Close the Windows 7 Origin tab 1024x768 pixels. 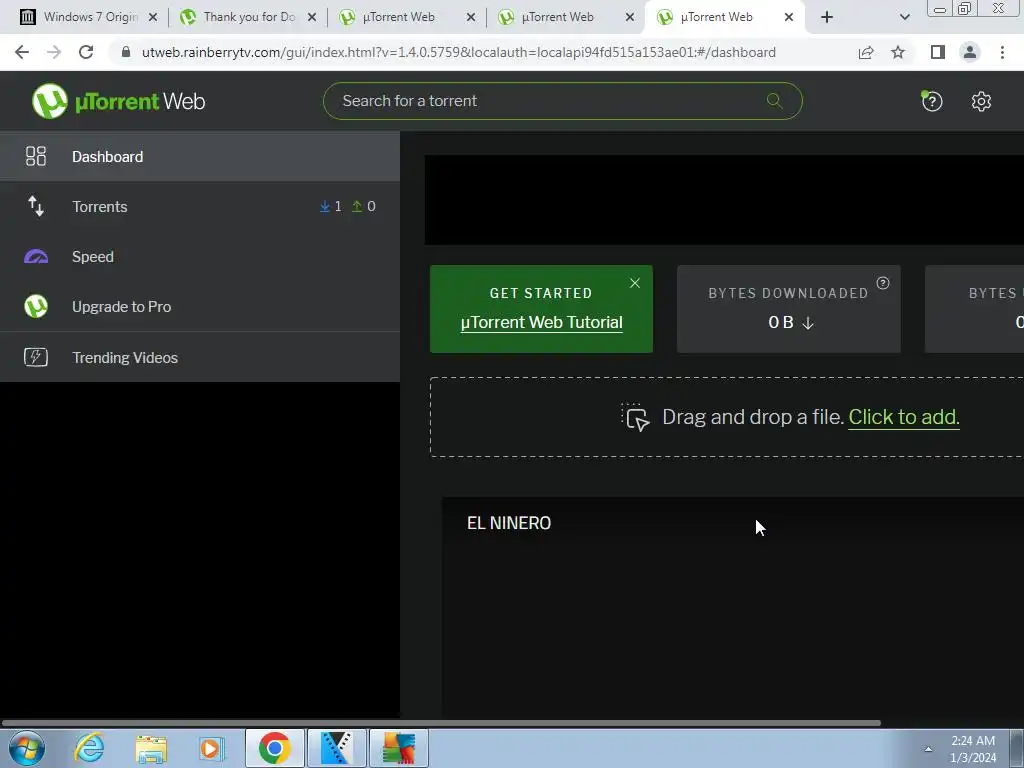(153, 17)
